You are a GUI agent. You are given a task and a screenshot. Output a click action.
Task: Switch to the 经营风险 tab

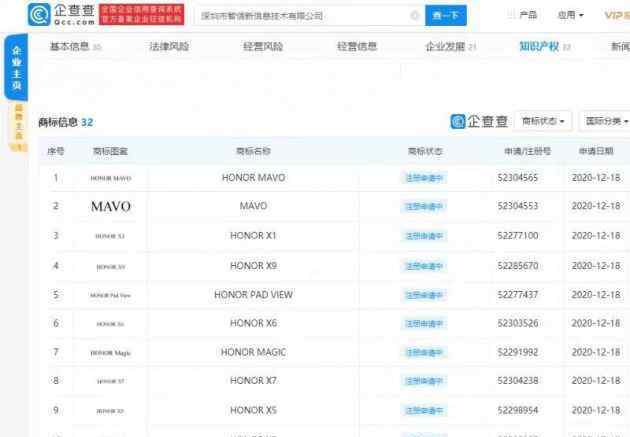[x=263, y=47]
